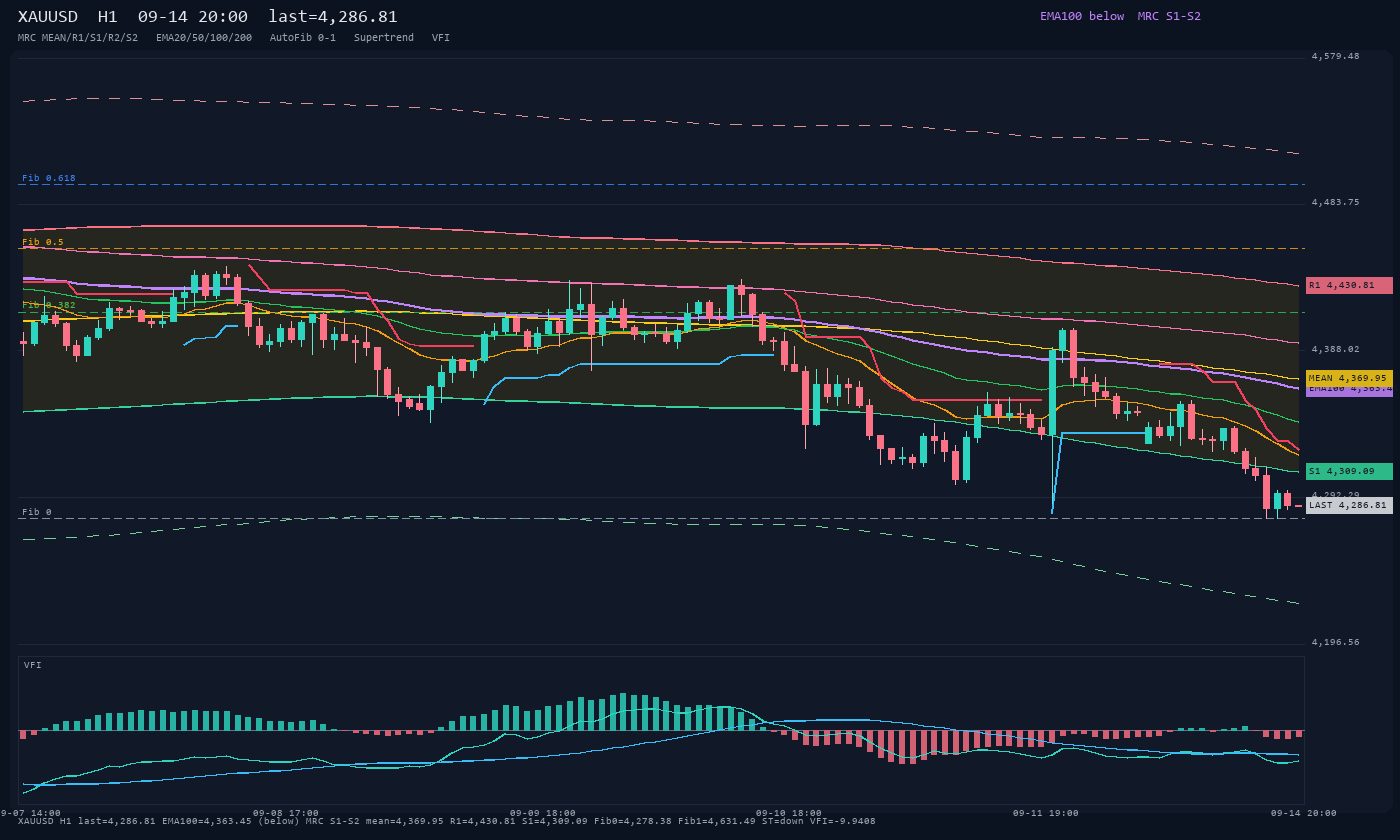
Task: Click the 'Fib 0.618' level label
Action: pyautogui.click(x=49, y=178)
